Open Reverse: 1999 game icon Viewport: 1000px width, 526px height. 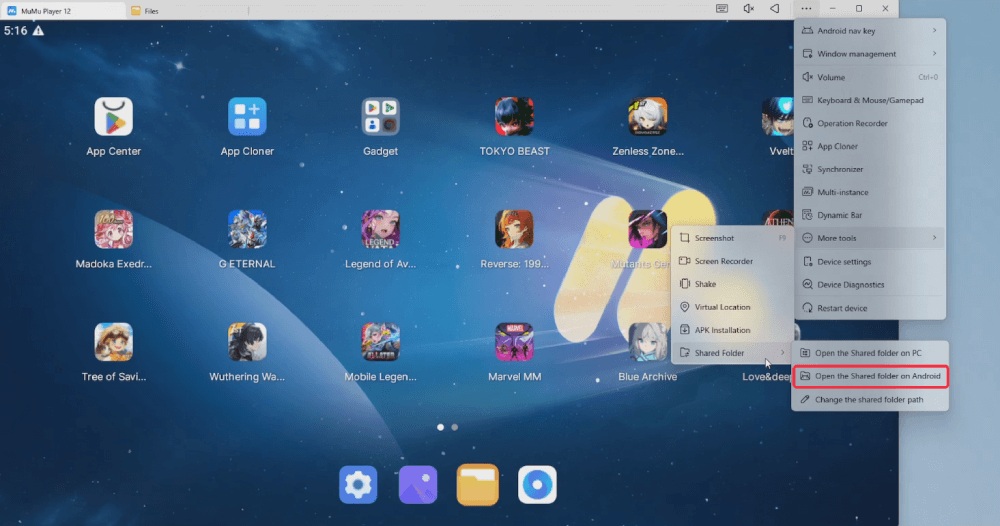tap(514, 230)
